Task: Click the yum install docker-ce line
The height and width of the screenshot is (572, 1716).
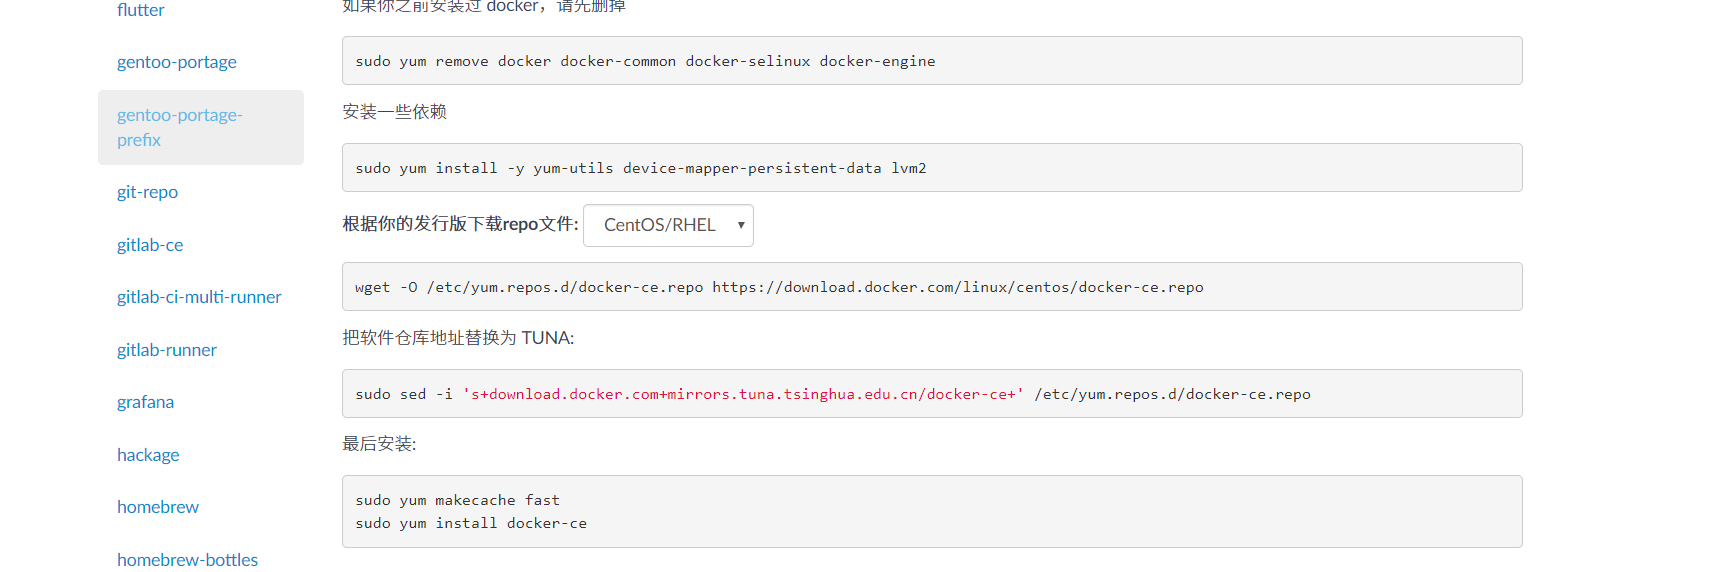Action: pyautogui.click(x=471, y=523)
